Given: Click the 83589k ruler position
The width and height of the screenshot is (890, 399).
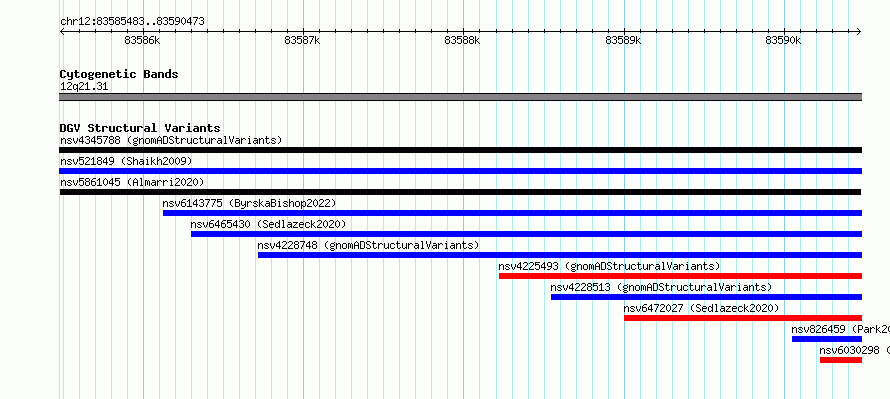Looking at the screenshot, I should (623, 40).
